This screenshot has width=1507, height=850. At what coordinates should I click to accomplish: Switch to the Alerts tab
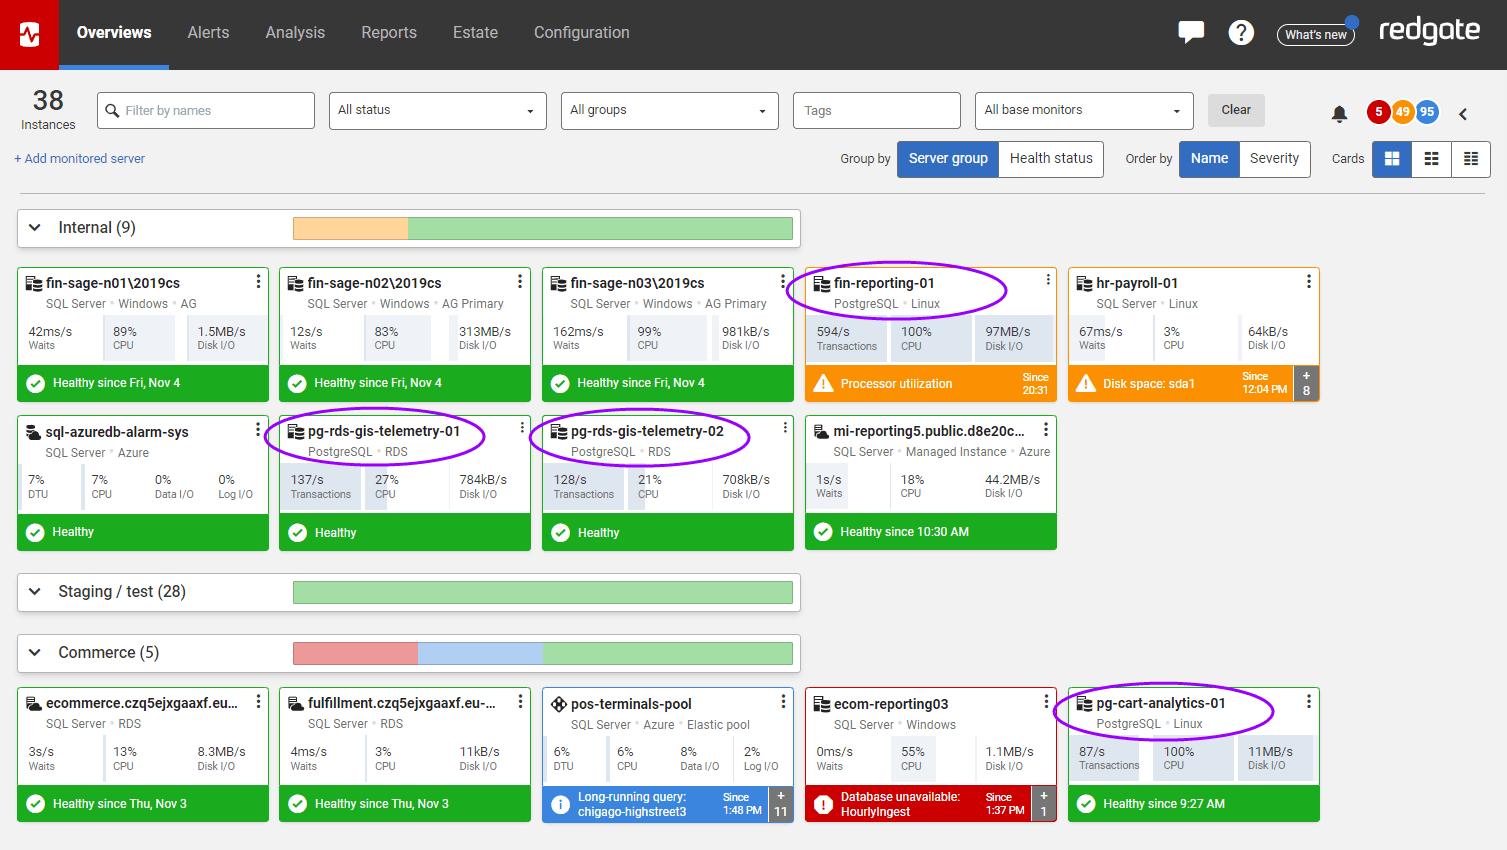(208, 32)
